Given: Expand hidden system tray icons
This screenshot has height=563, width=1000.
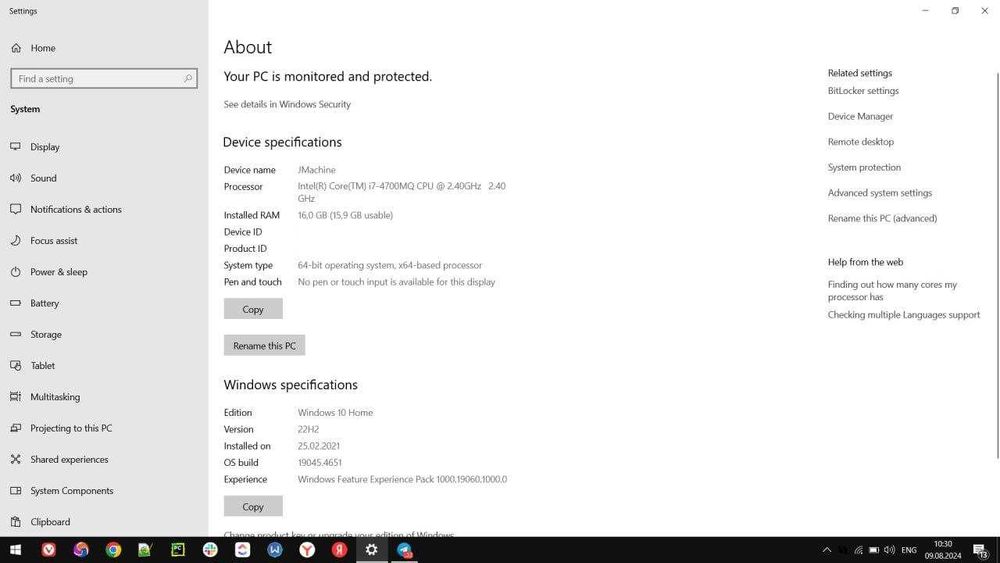Looking at the screenshot, I should coord(827,550).
